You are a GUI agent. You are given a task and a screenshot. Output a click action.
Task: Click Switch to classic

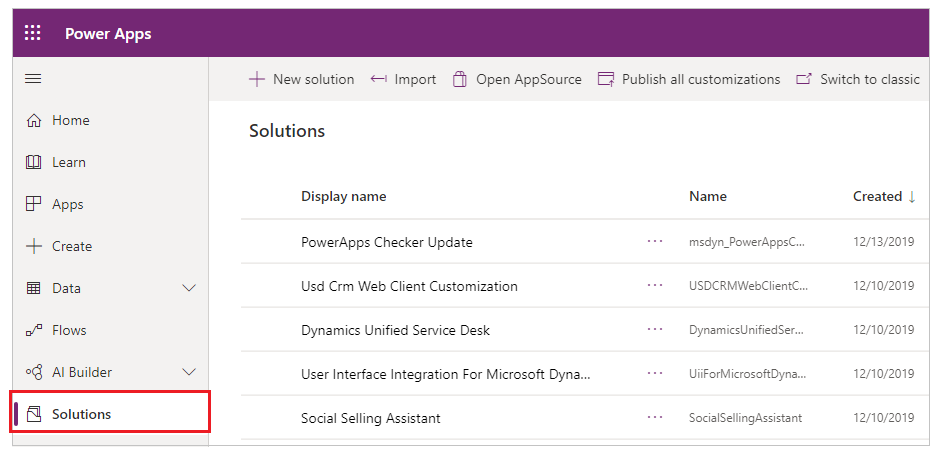click(858, 79)
